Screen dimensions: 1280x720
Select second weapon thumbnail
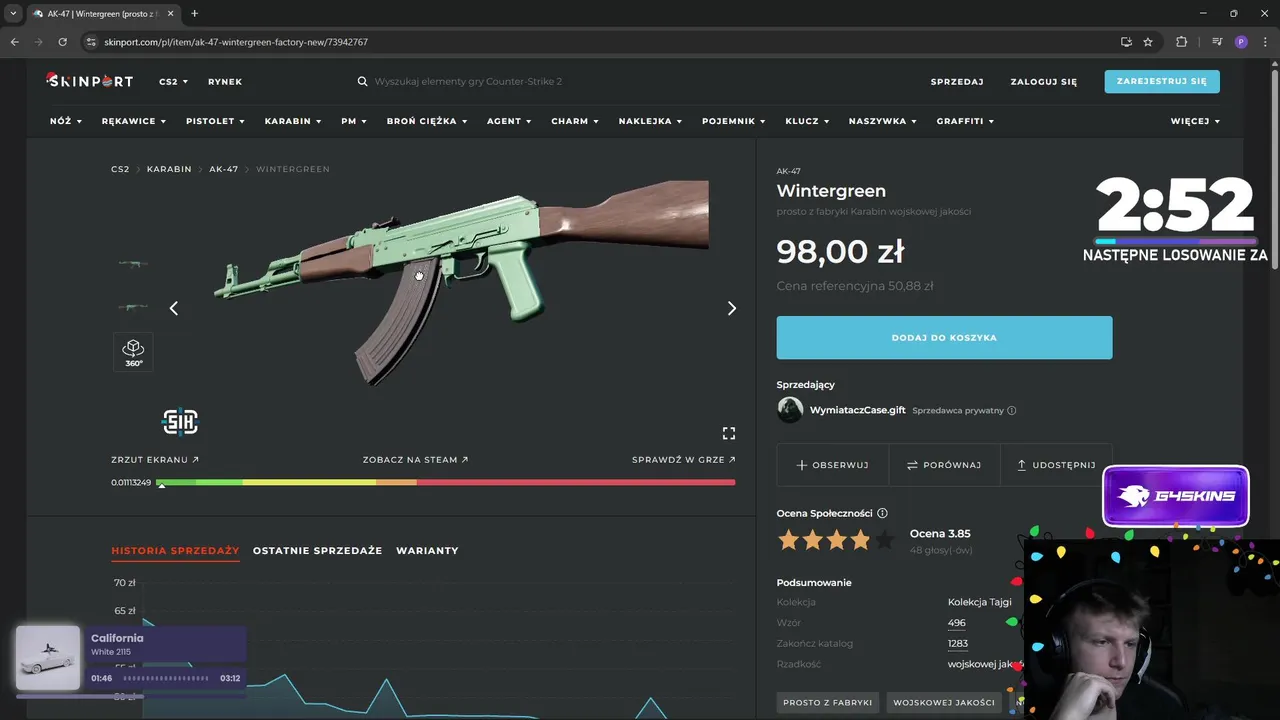coord(133,307)
